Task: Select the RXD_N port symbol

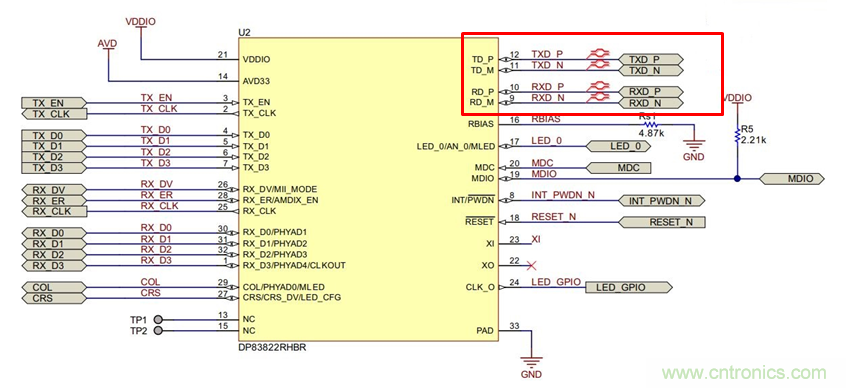Action: [x=651, y=103]
